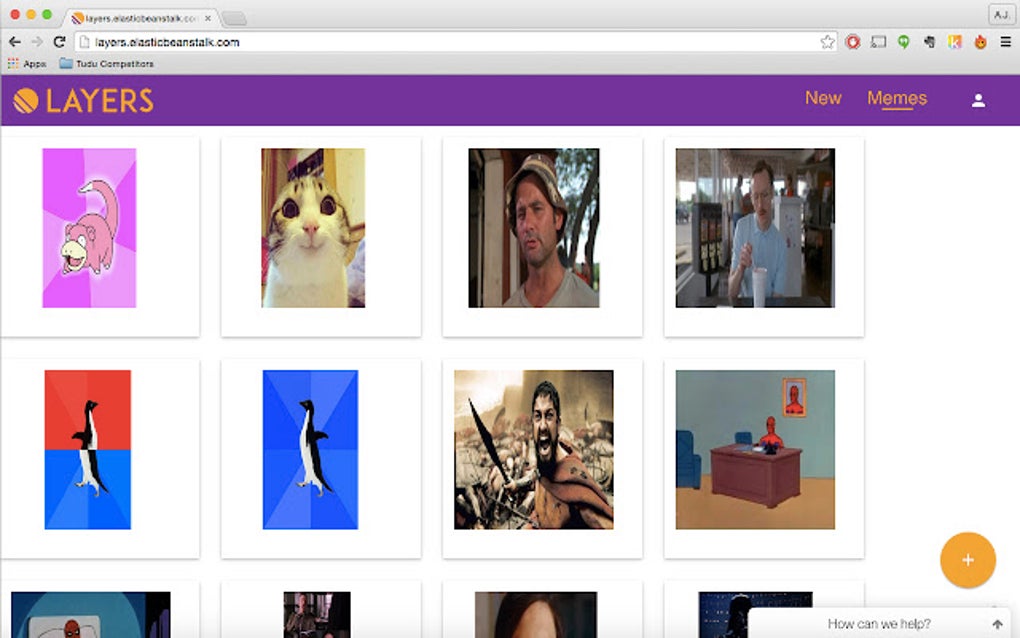Image resolution: width=1020 pixels, height=638 pixels.
Task: Bookmark this page with the star icon
Action: click(x=828, y=42)
